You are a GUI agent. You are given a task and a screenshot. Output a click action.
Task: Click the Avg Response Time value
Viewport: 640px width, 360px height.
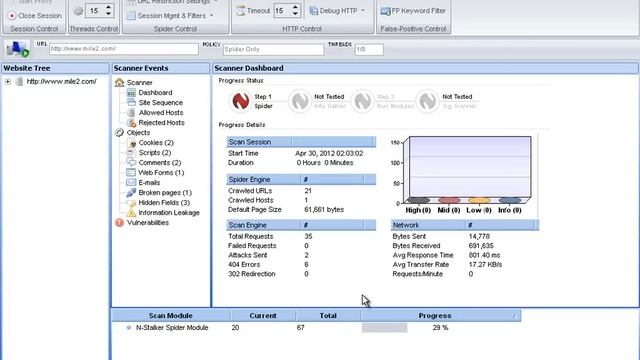[x=484, y=255]
